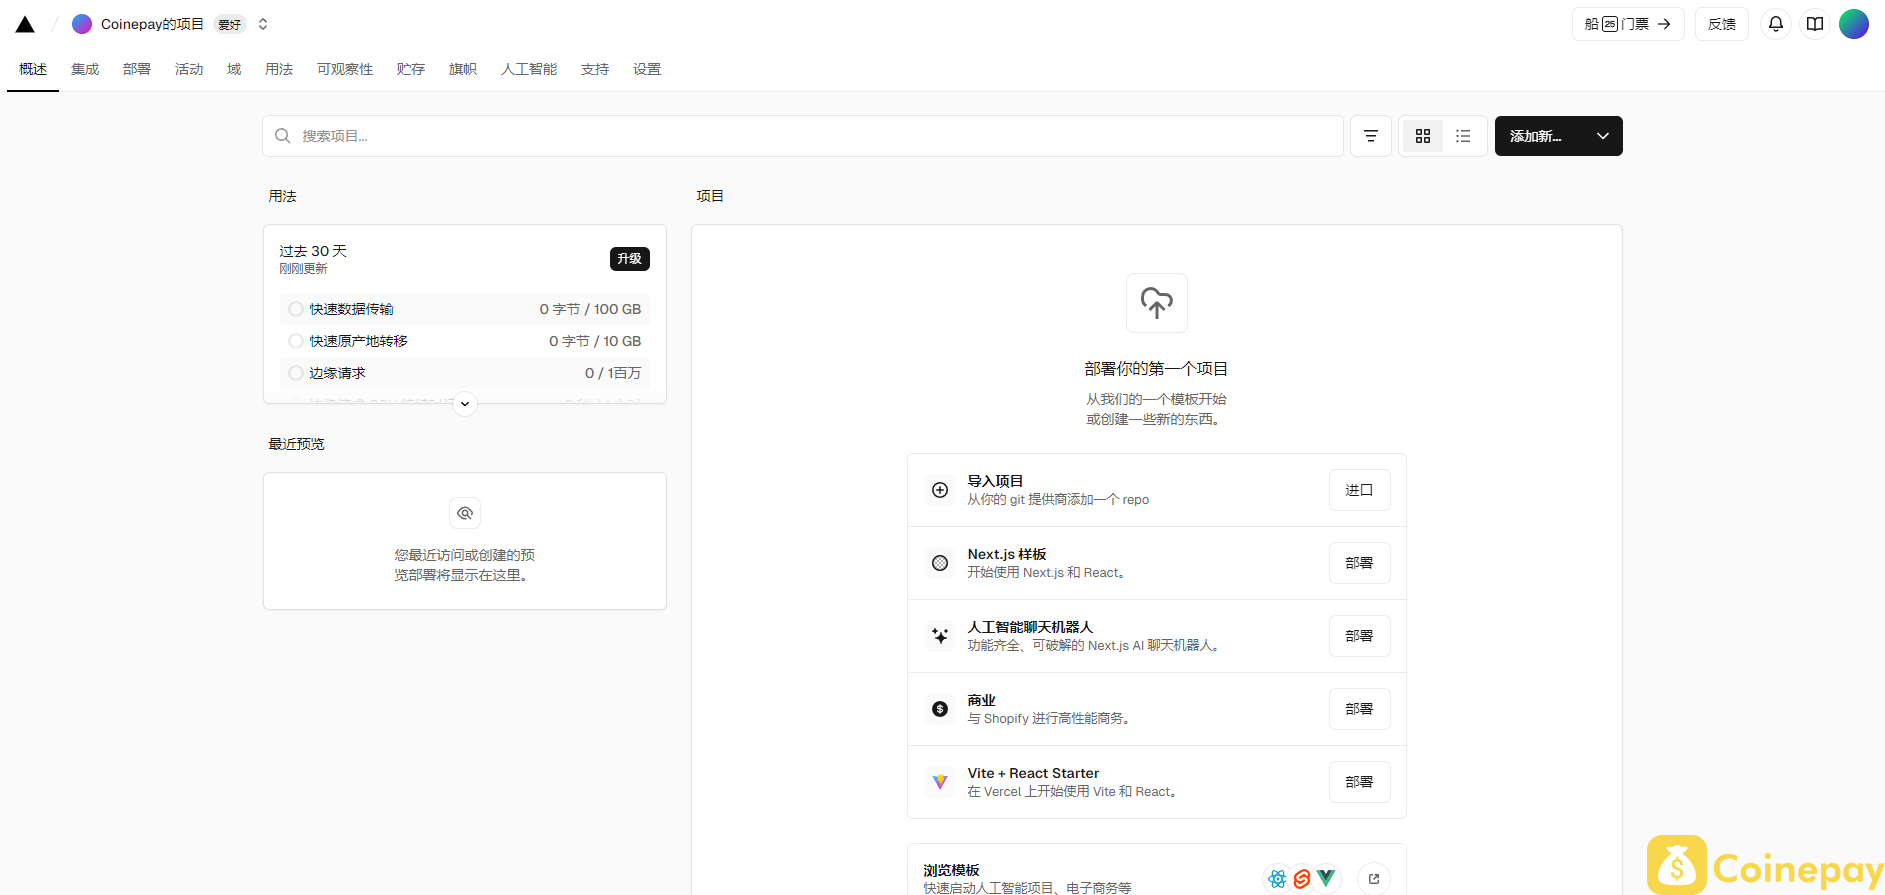Click the React framework icon
Viewport: 1885px width, 895px height.
[1277, 879]
